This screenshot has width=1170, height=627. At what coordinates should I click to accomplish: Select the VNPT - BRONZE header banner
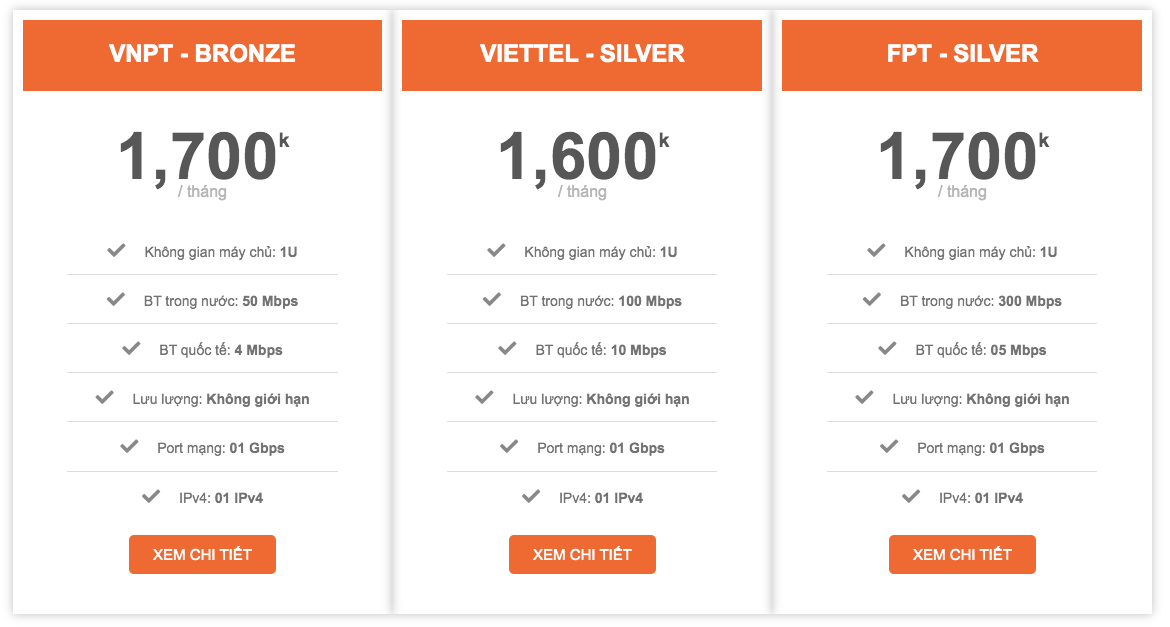pyautogui.click(x=202, y=54)
